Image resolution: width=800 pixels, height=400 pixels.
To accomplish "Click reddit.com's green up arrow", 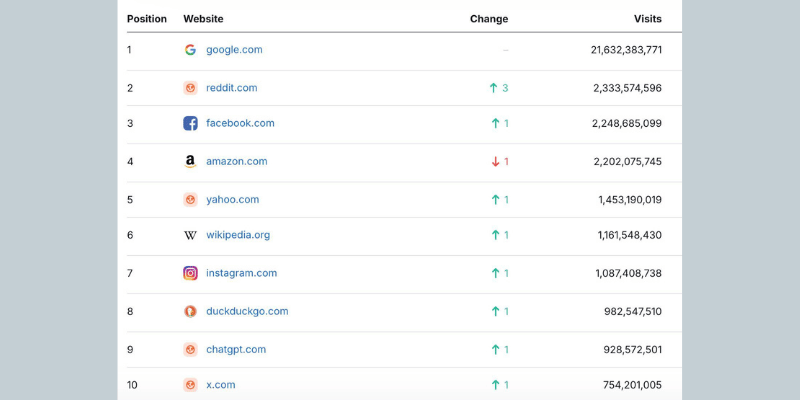I will point(493,88).
